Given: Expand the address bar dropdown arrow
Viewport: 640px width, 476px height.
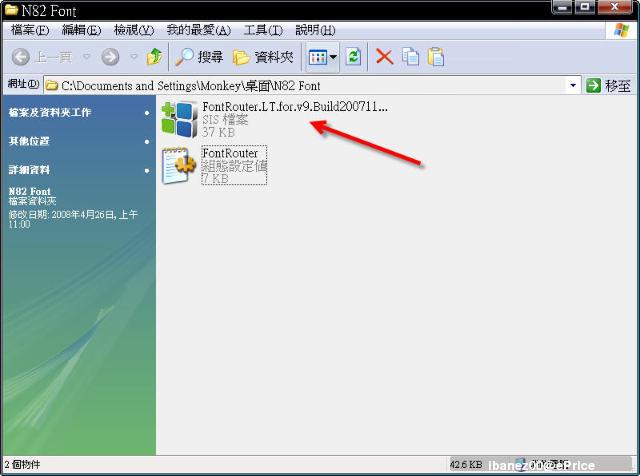Looking at the screenshot, I should [x=573, y=85].
